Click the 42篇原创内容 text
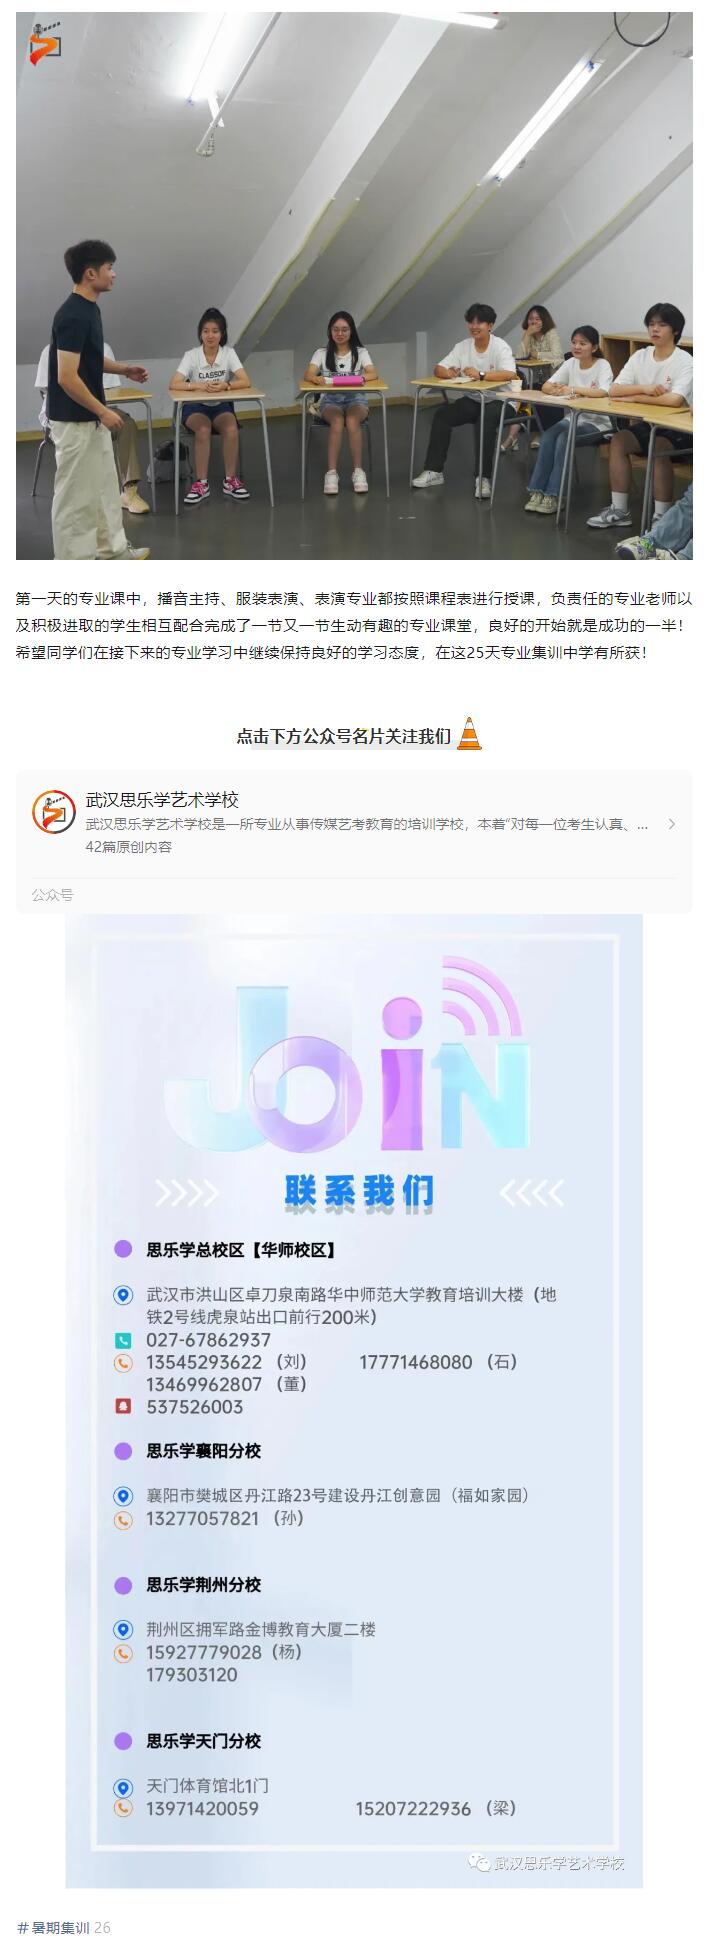 pyautogui.click(x=129, y=847)
